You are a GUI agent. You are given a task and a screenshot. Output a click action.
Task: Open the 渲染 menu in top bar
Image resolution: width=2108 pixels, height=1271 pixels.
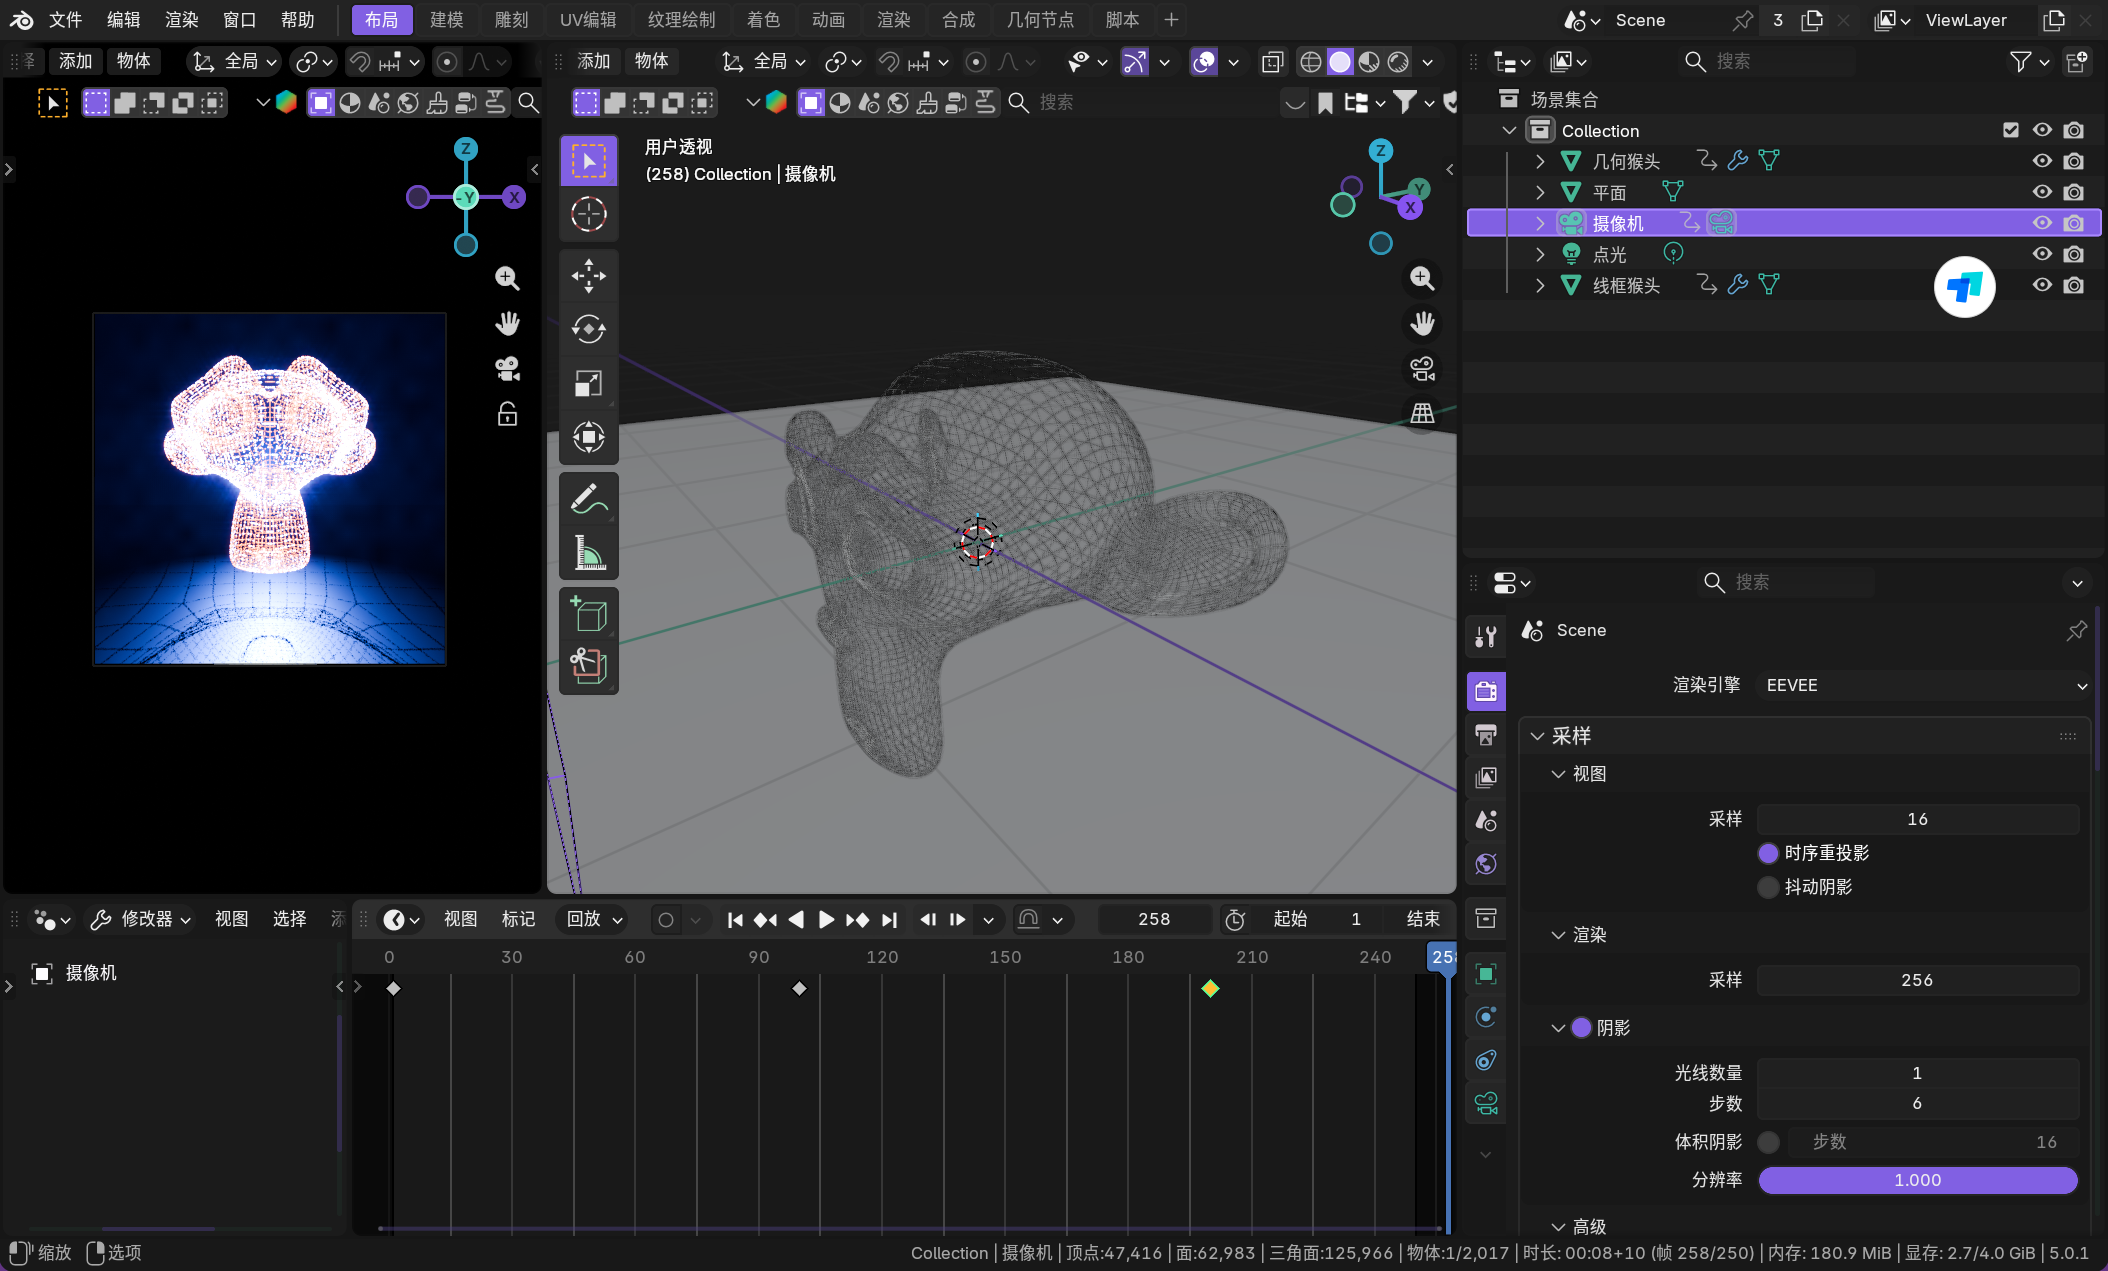click(x=181, y=20)
